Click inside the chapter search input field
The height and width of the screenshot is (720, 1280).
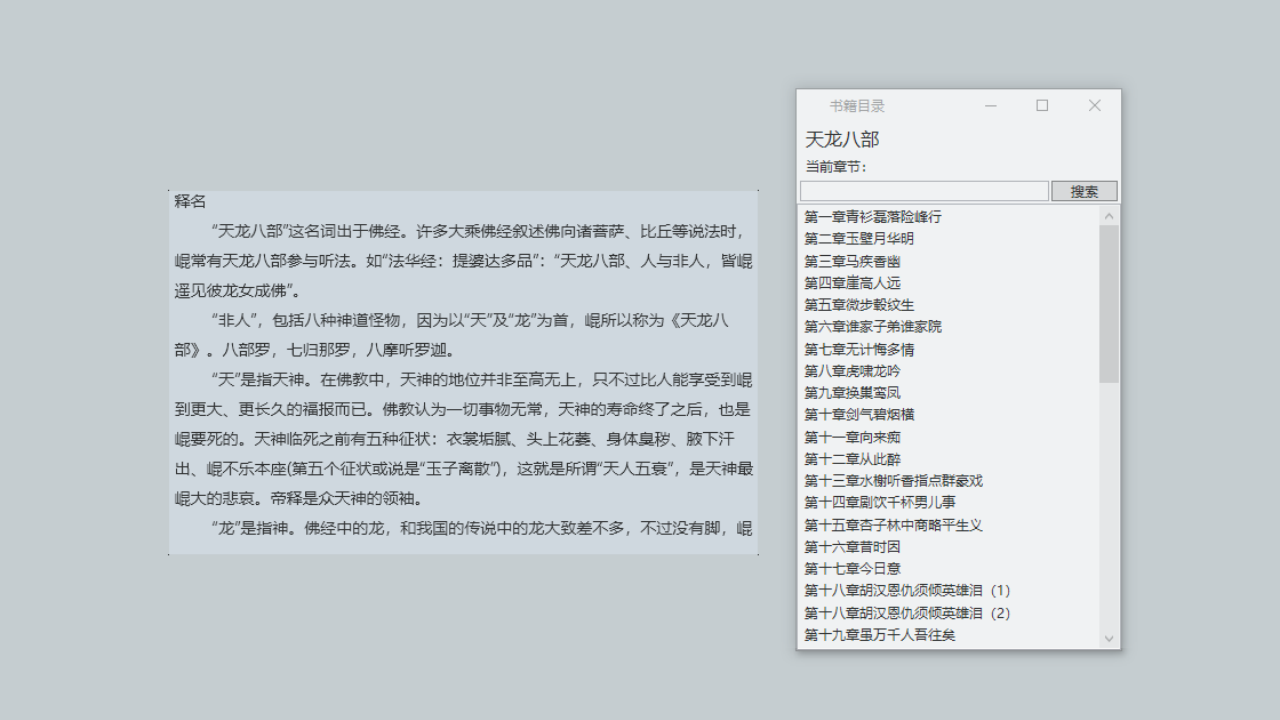[920, 190]
